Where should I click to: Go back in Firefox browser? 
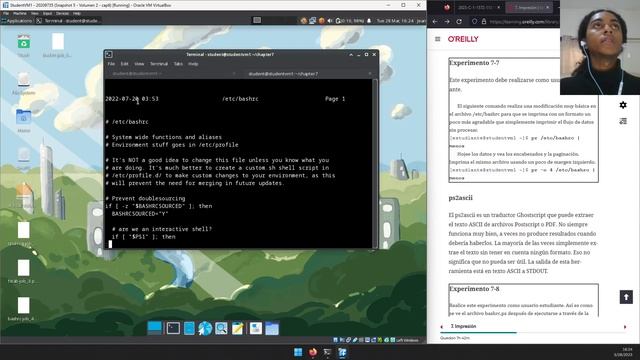pyautogui.click(x=435, y=21)
